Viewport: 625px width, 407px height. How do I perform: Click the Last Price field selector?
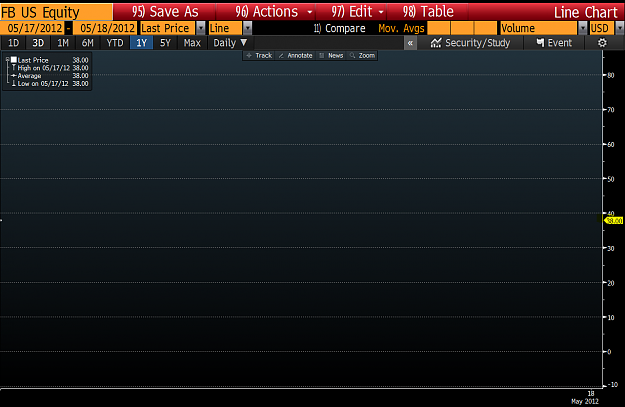pyautogui.click(x=167, y=28)
